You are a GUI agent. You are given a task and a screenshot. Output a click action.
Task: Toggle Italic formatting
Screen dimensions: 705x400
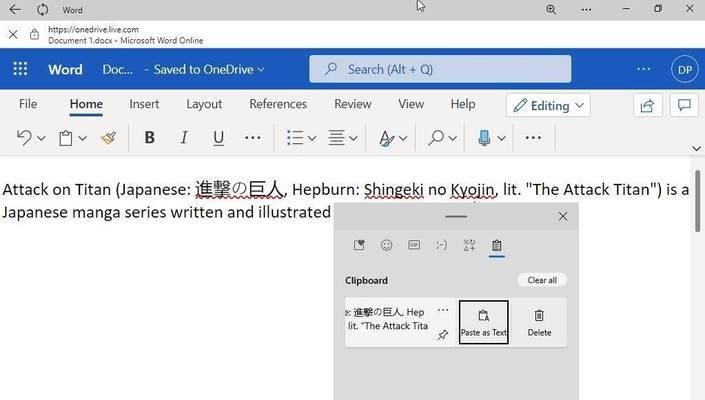tap(184, 138)
